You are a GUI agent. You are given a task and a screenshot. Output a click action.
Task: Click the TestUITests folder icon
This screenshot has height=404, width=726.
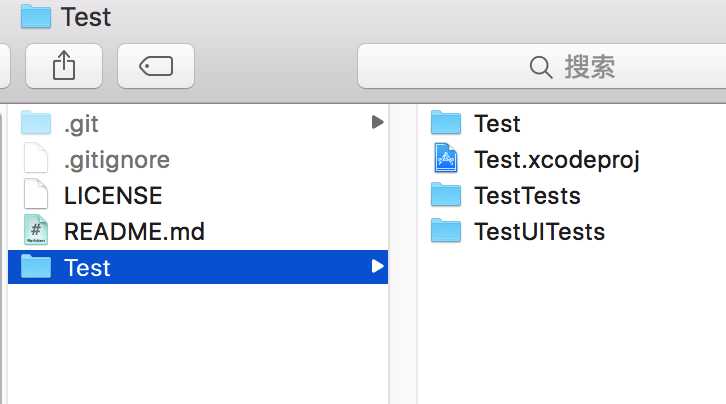tap(446, 230)
